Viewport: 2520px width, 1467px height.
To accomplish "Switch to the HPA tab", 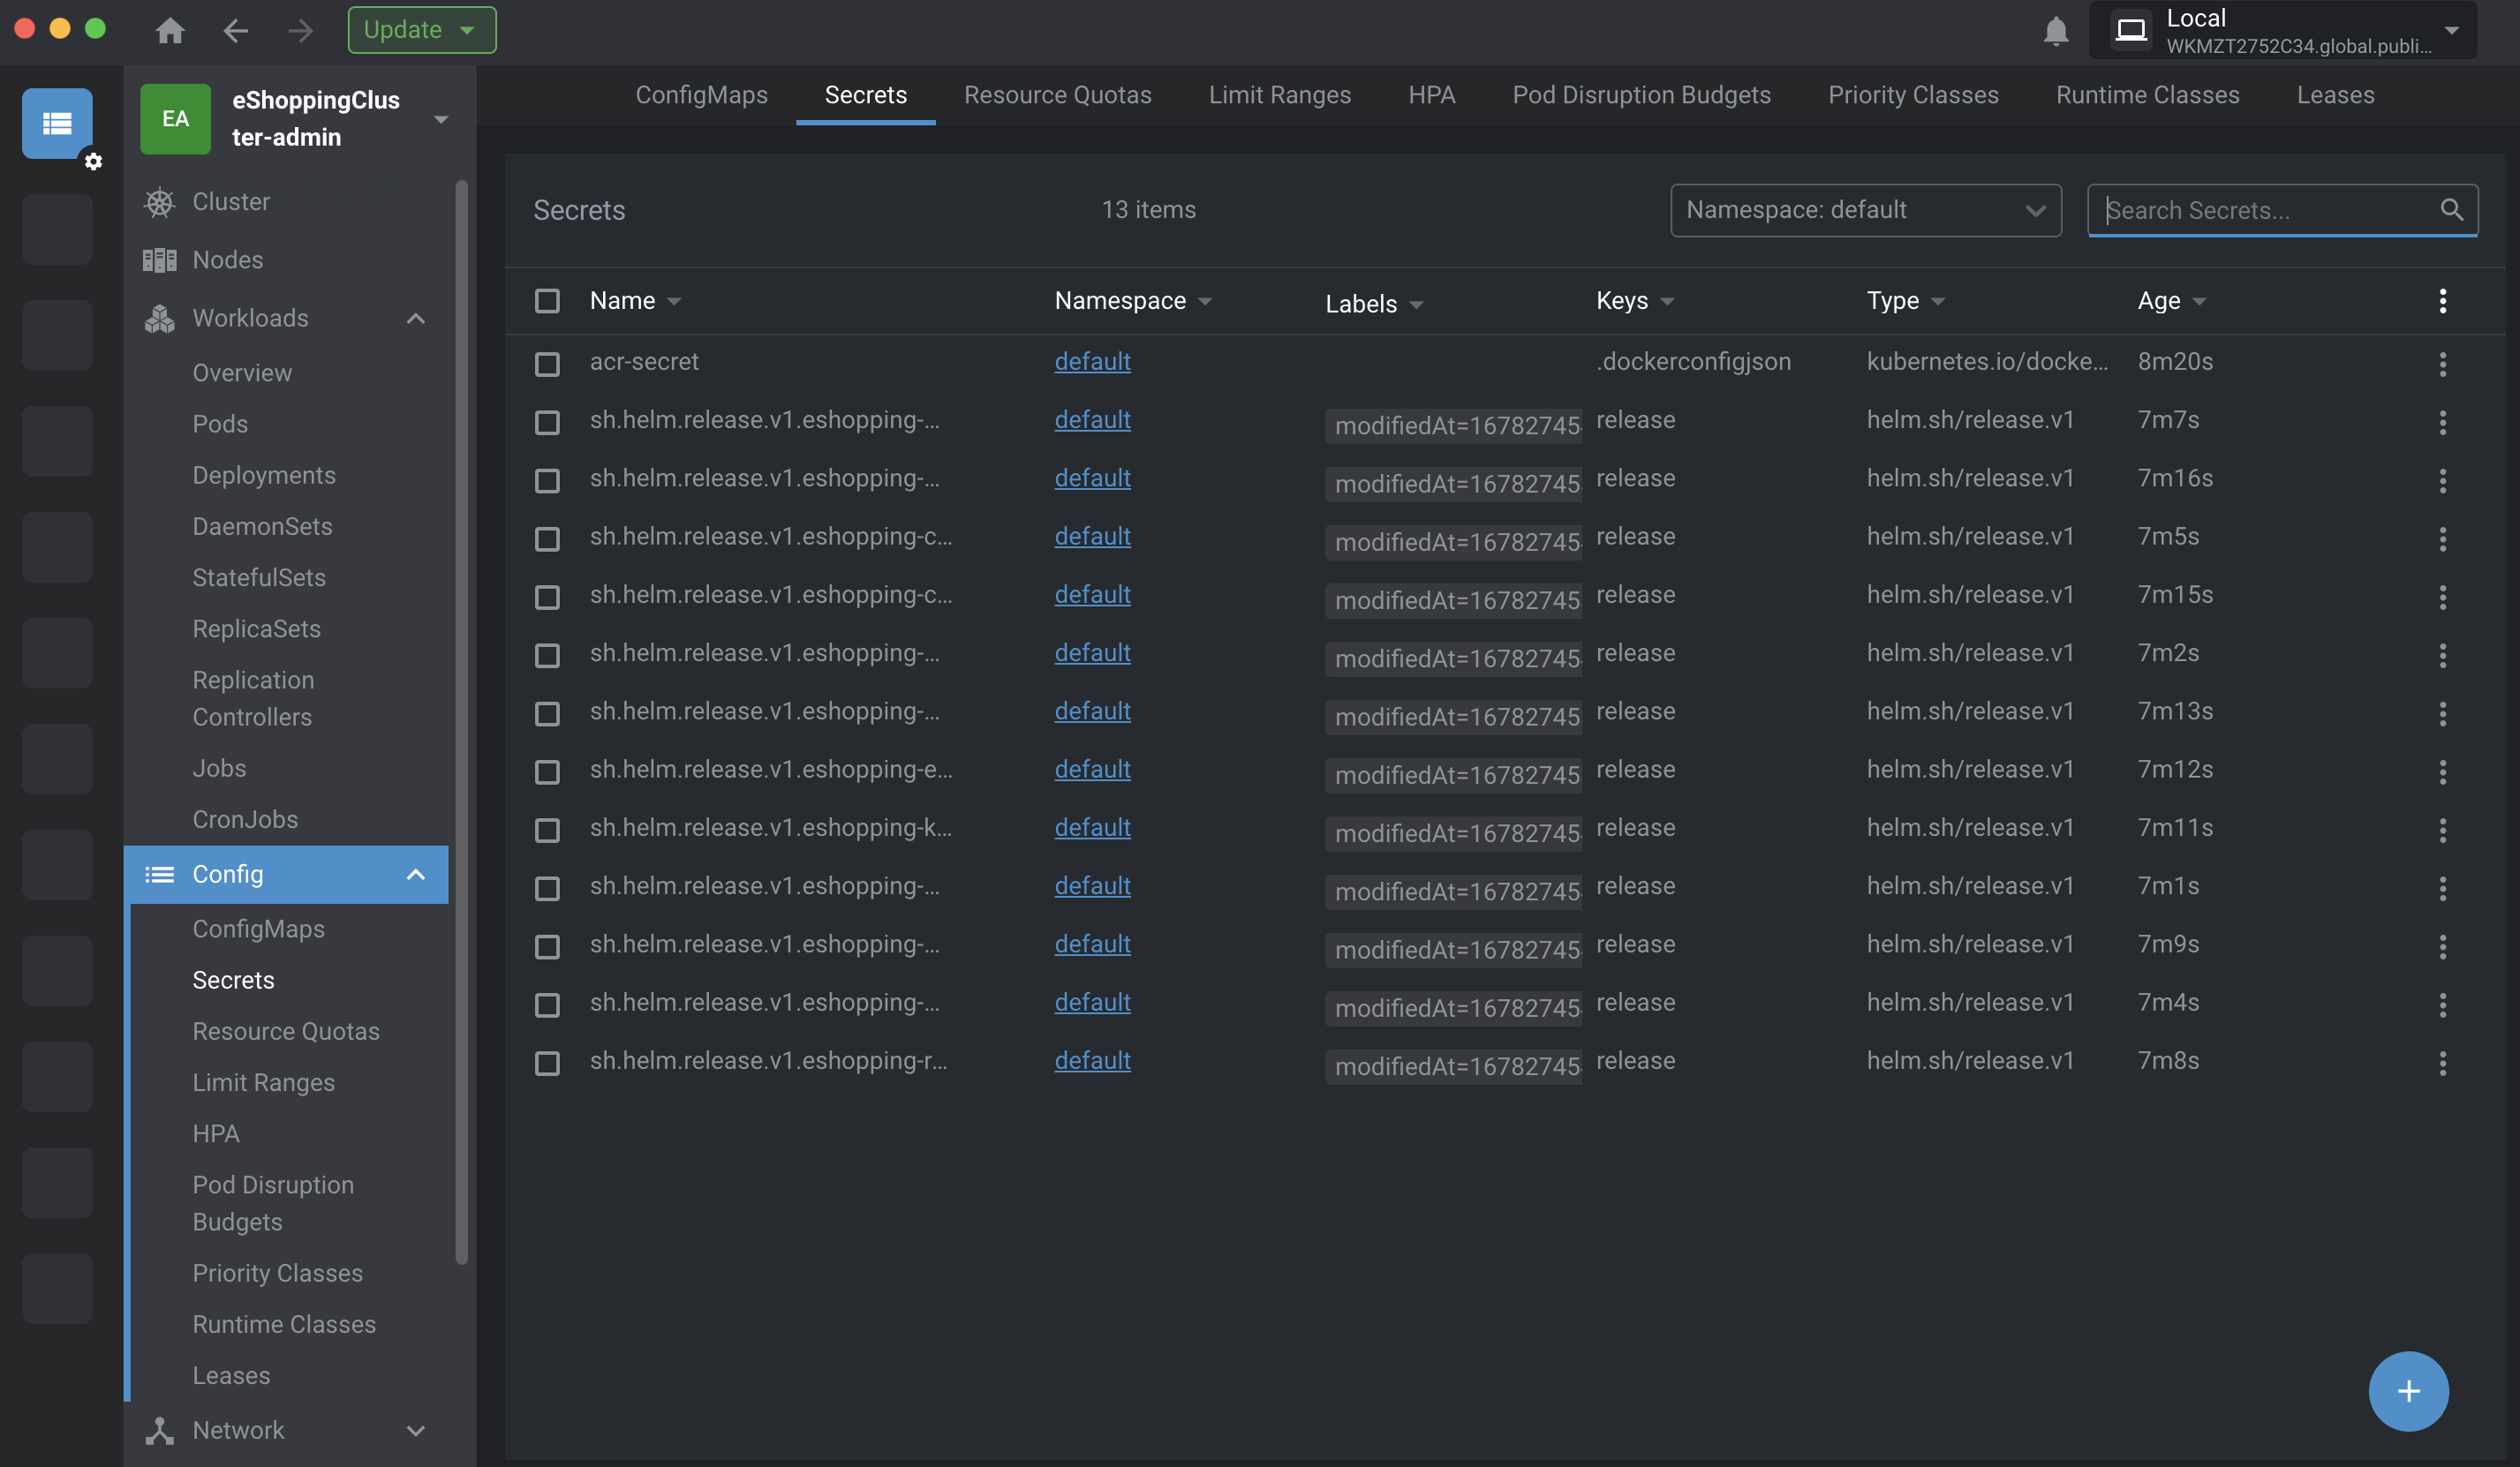I will pyautogui.click(x=1431, y=95).
